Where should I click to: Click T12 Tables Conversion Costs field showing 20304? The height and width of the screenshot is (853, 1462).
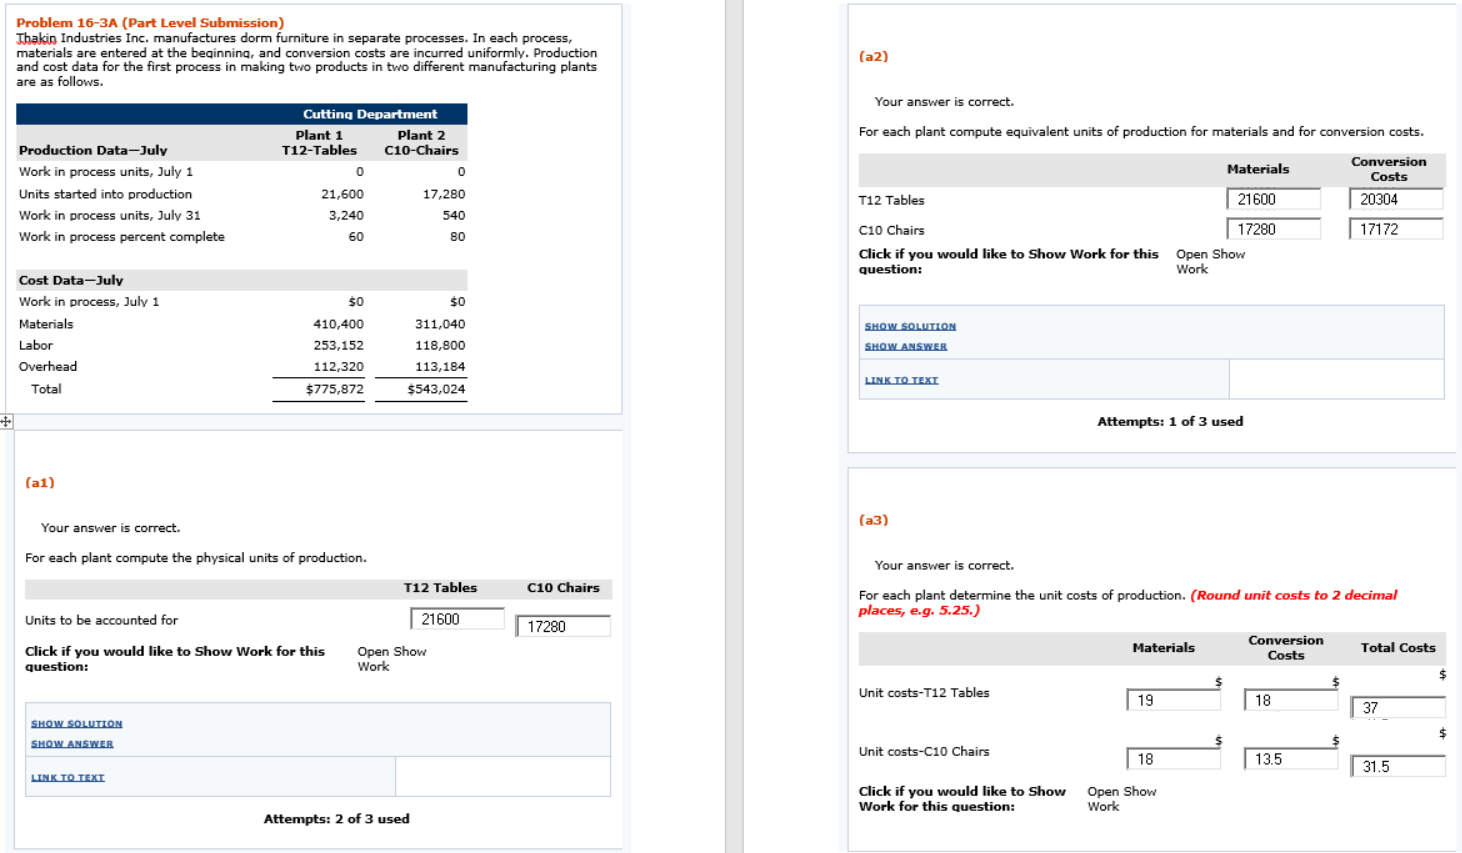tap(1394, 198)
